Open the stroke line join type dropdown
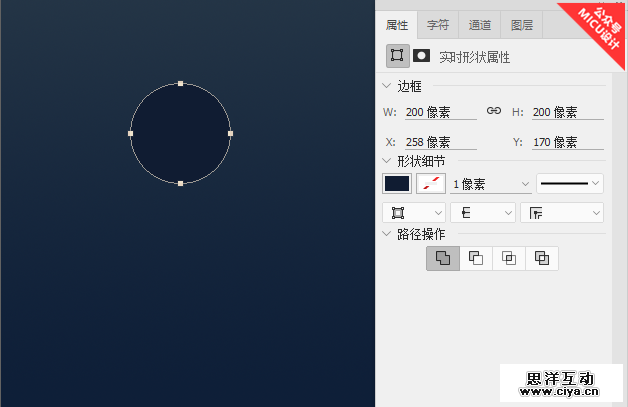The image size is (628, 407). pos(565,212)
